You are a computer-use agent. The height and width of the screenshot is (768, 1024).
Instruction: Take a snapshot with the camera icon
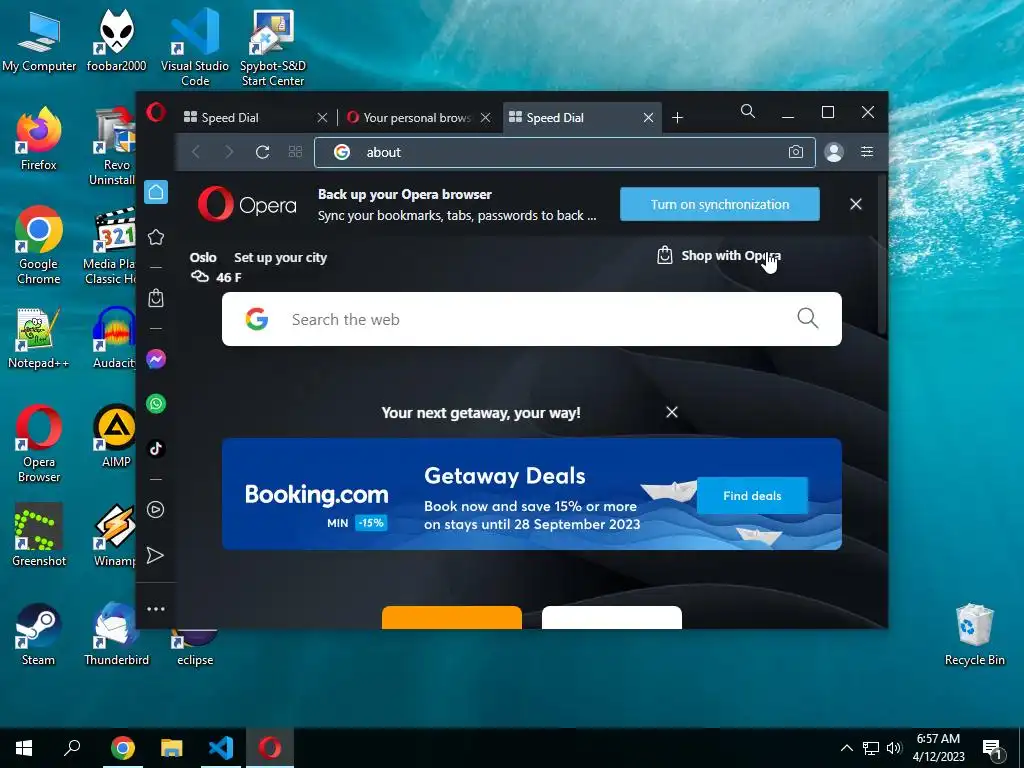[795, 152]
